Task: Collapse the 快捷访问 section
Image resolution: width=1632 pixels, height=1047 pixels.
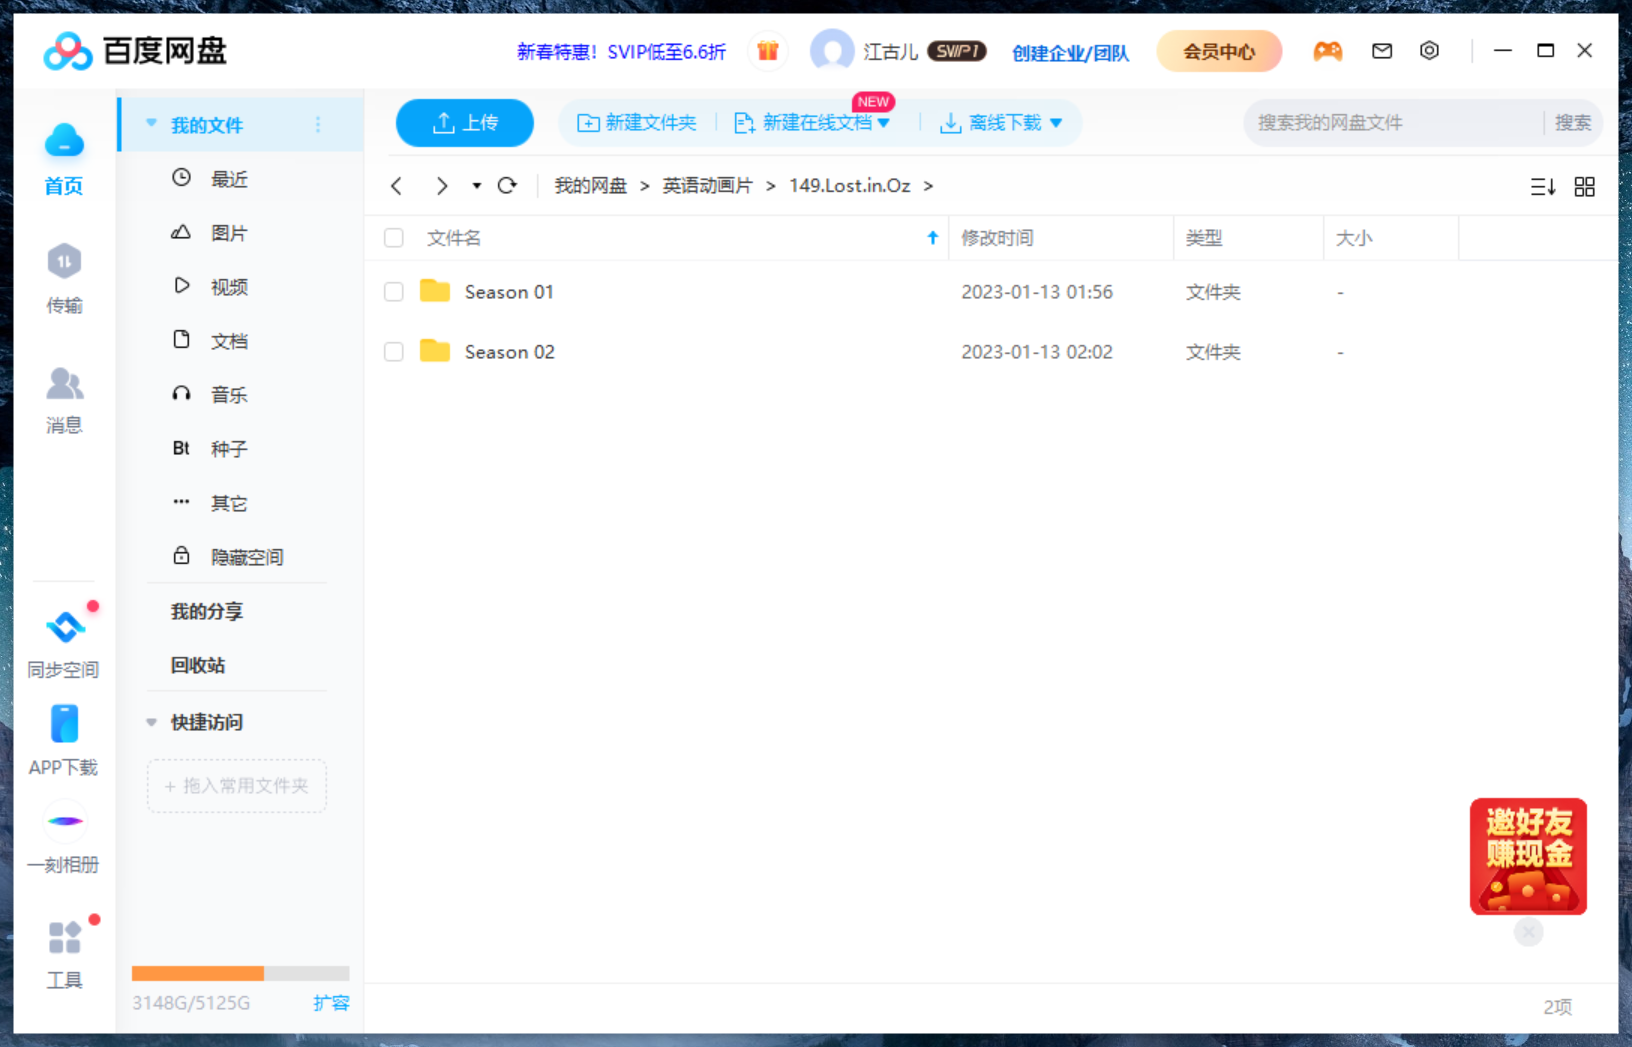Action: coord(151,722)
